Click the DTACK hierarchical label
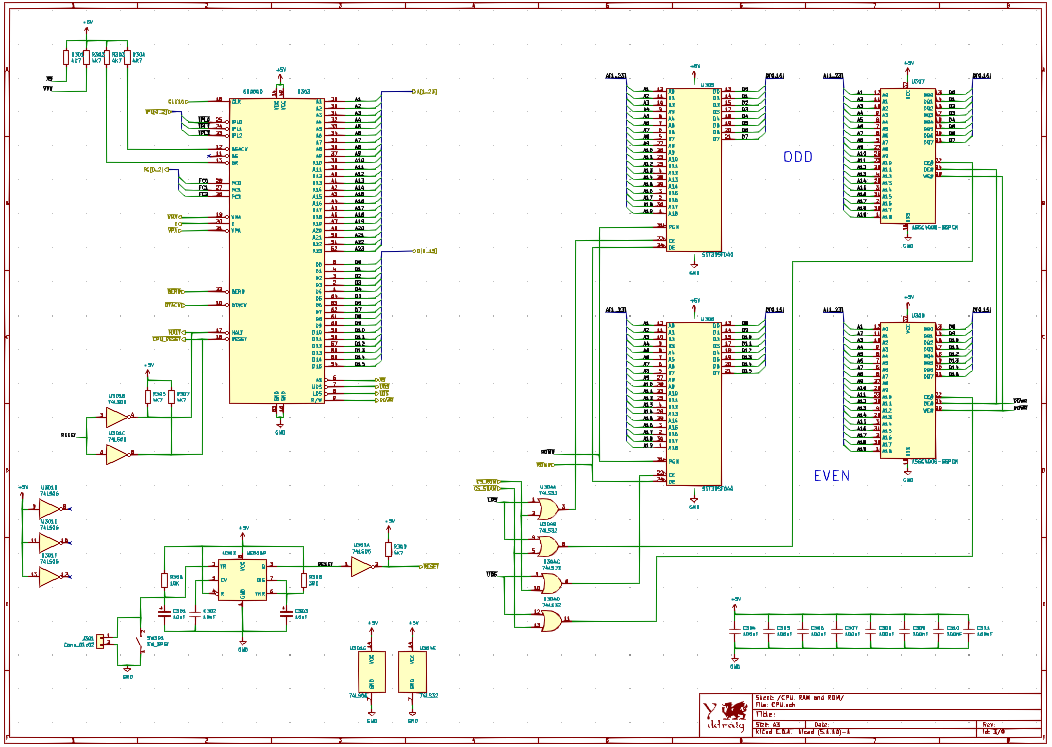Screen dimensions: 1052x747 pos(174,305)
